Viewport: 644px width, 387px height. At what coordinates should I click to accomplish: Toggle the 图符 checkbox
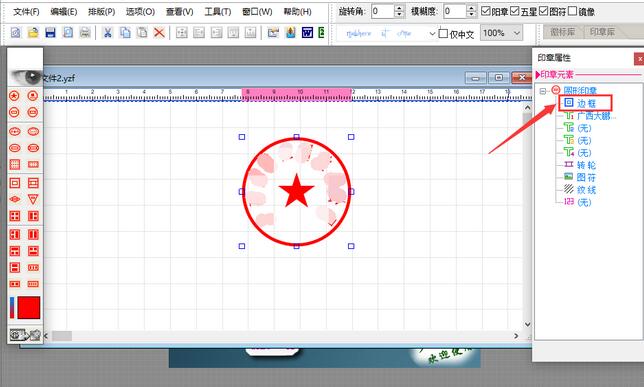[543, 11]
